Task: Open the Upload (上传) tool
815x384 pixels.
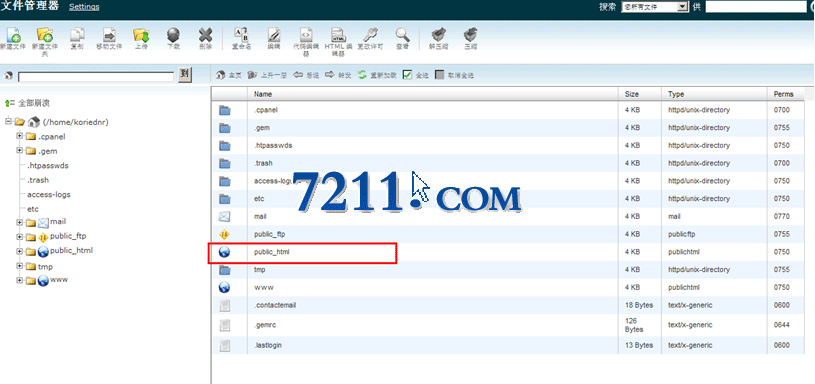Action: [x=141, y=35]
